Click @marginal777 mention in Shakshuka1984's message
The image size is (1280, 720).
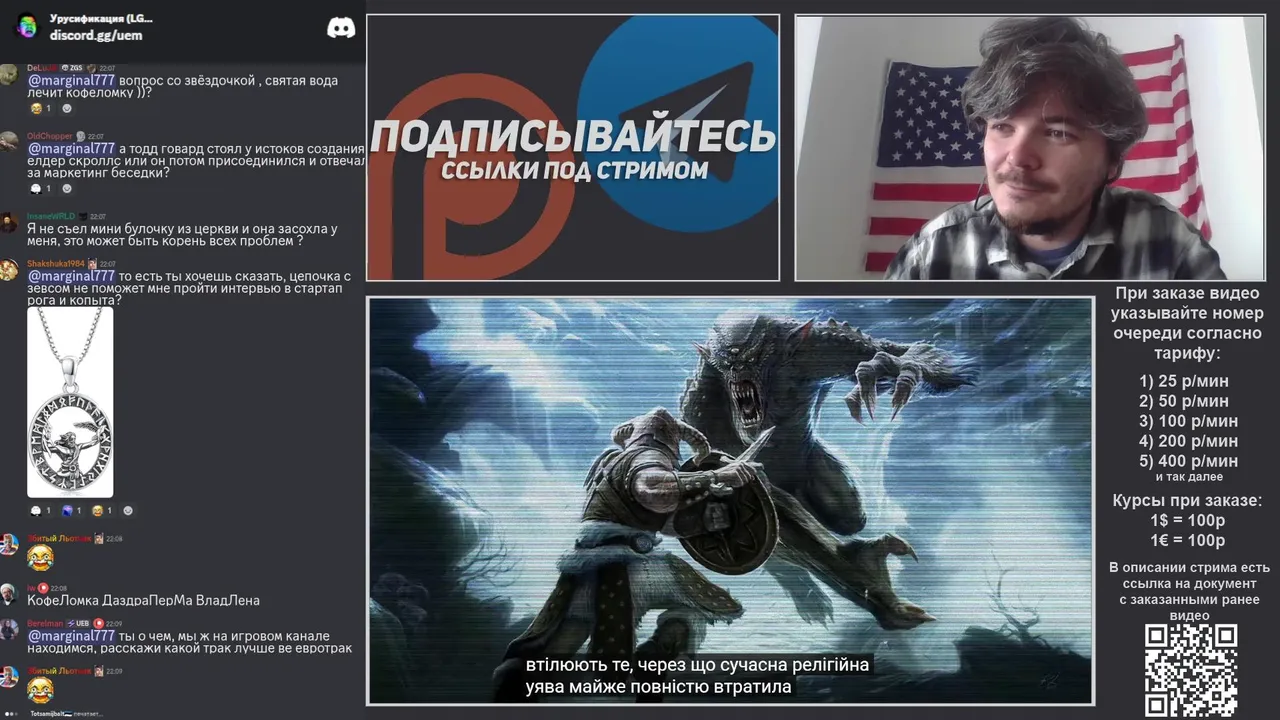71,276
